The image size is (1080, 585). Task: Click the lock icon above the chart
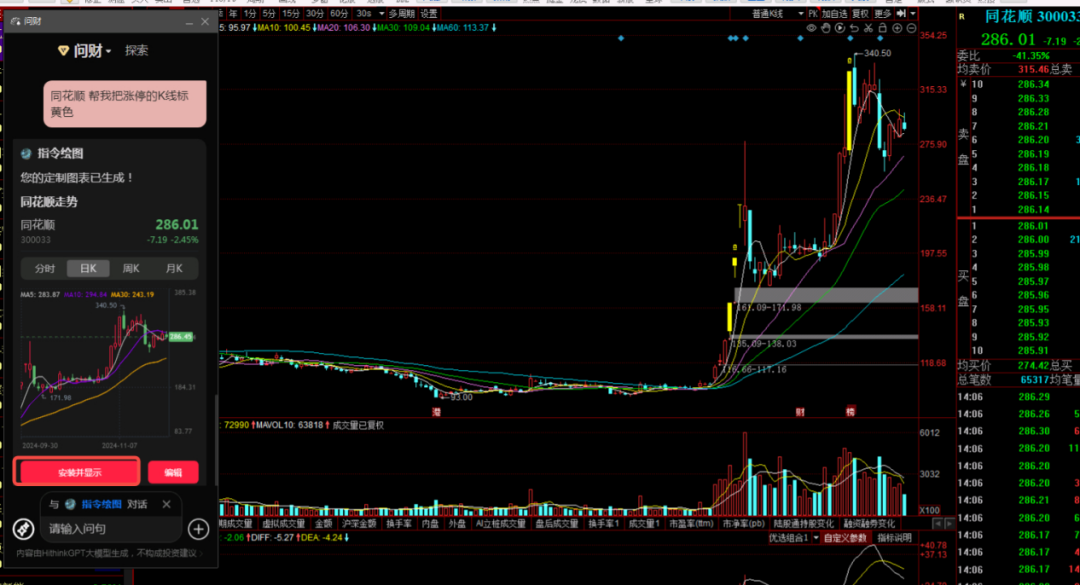[x=882, y=28]
